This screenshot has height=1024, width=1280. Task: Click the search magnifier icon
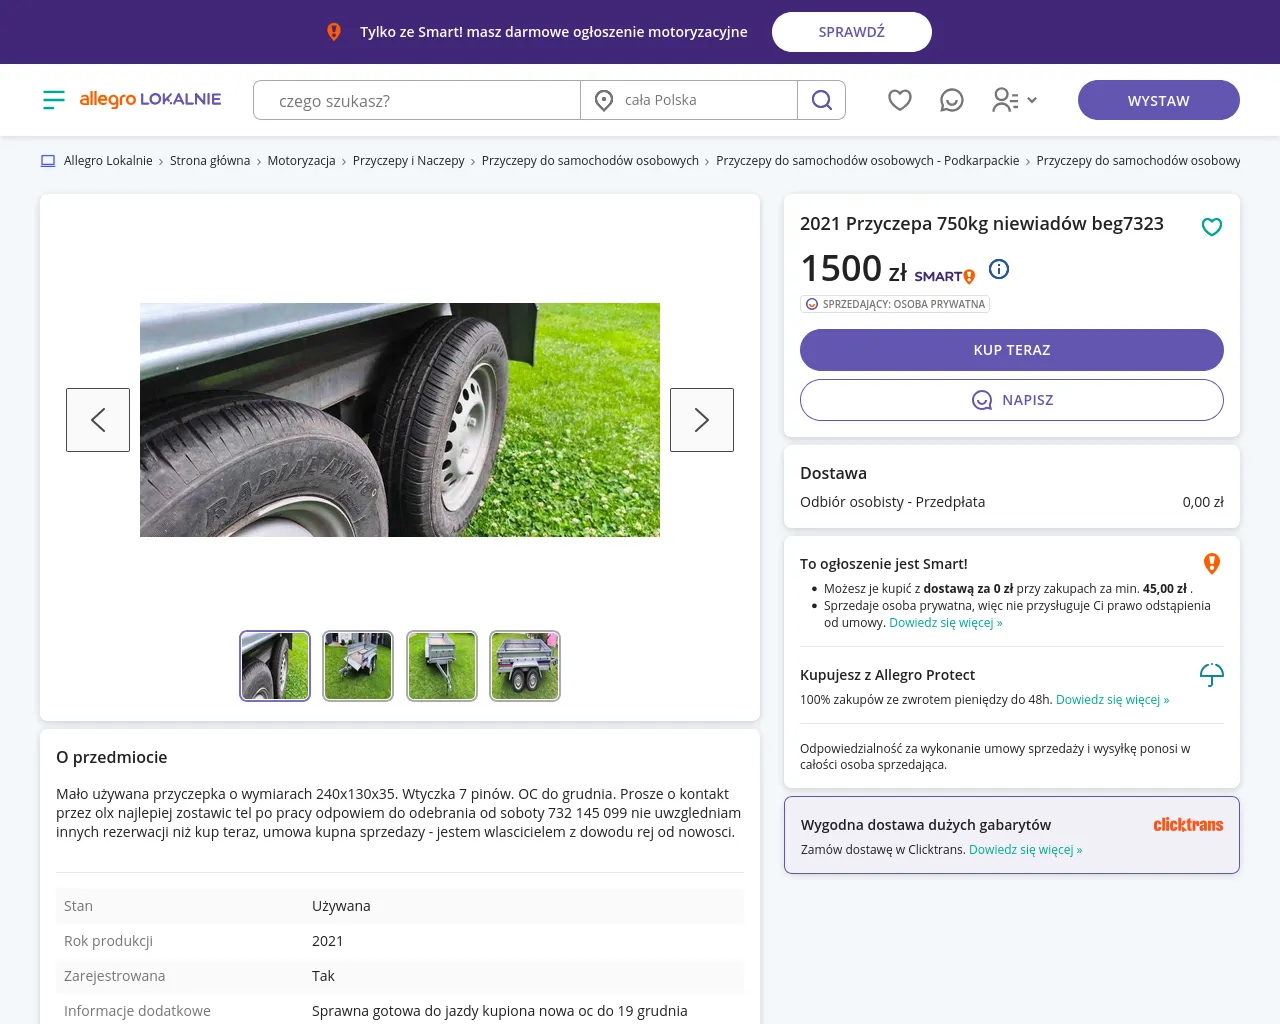tap(822, 100)
